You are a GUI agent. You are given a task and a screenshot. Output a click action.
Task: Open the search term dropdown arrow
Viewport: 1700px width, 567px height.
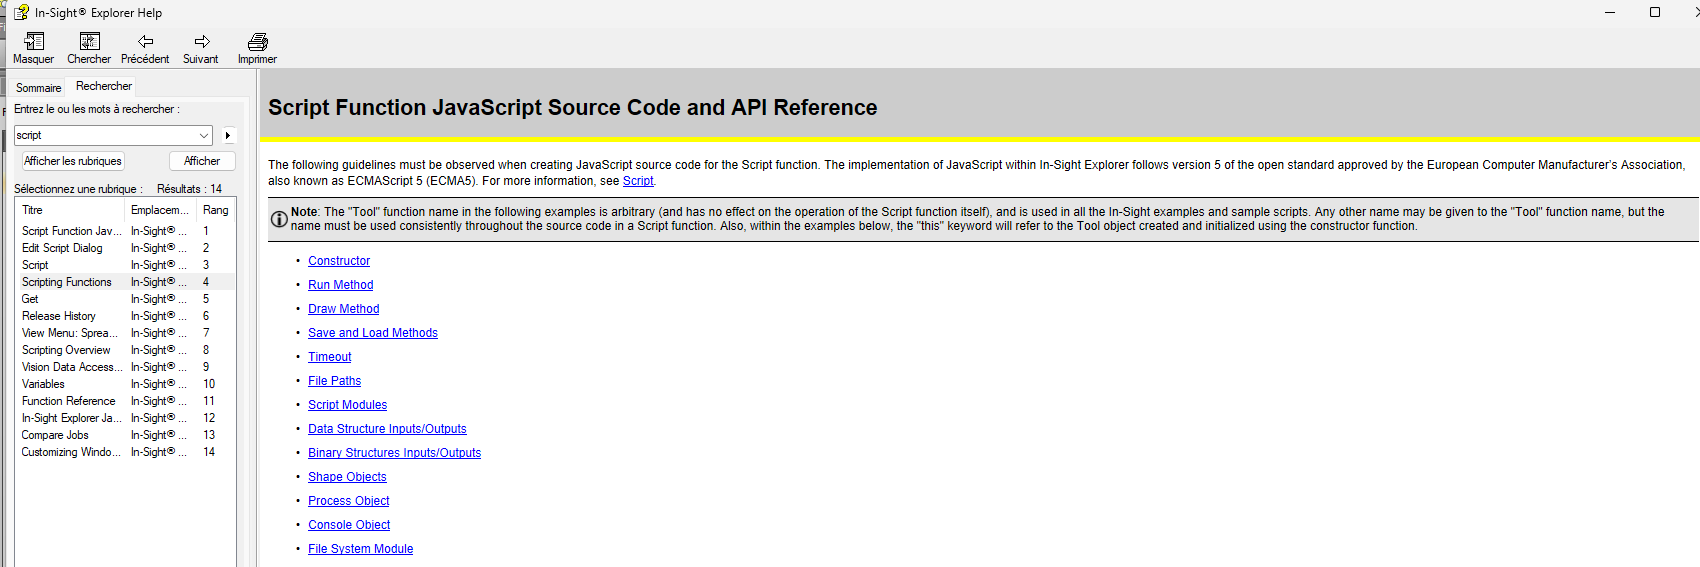click(x=204, y=135)
